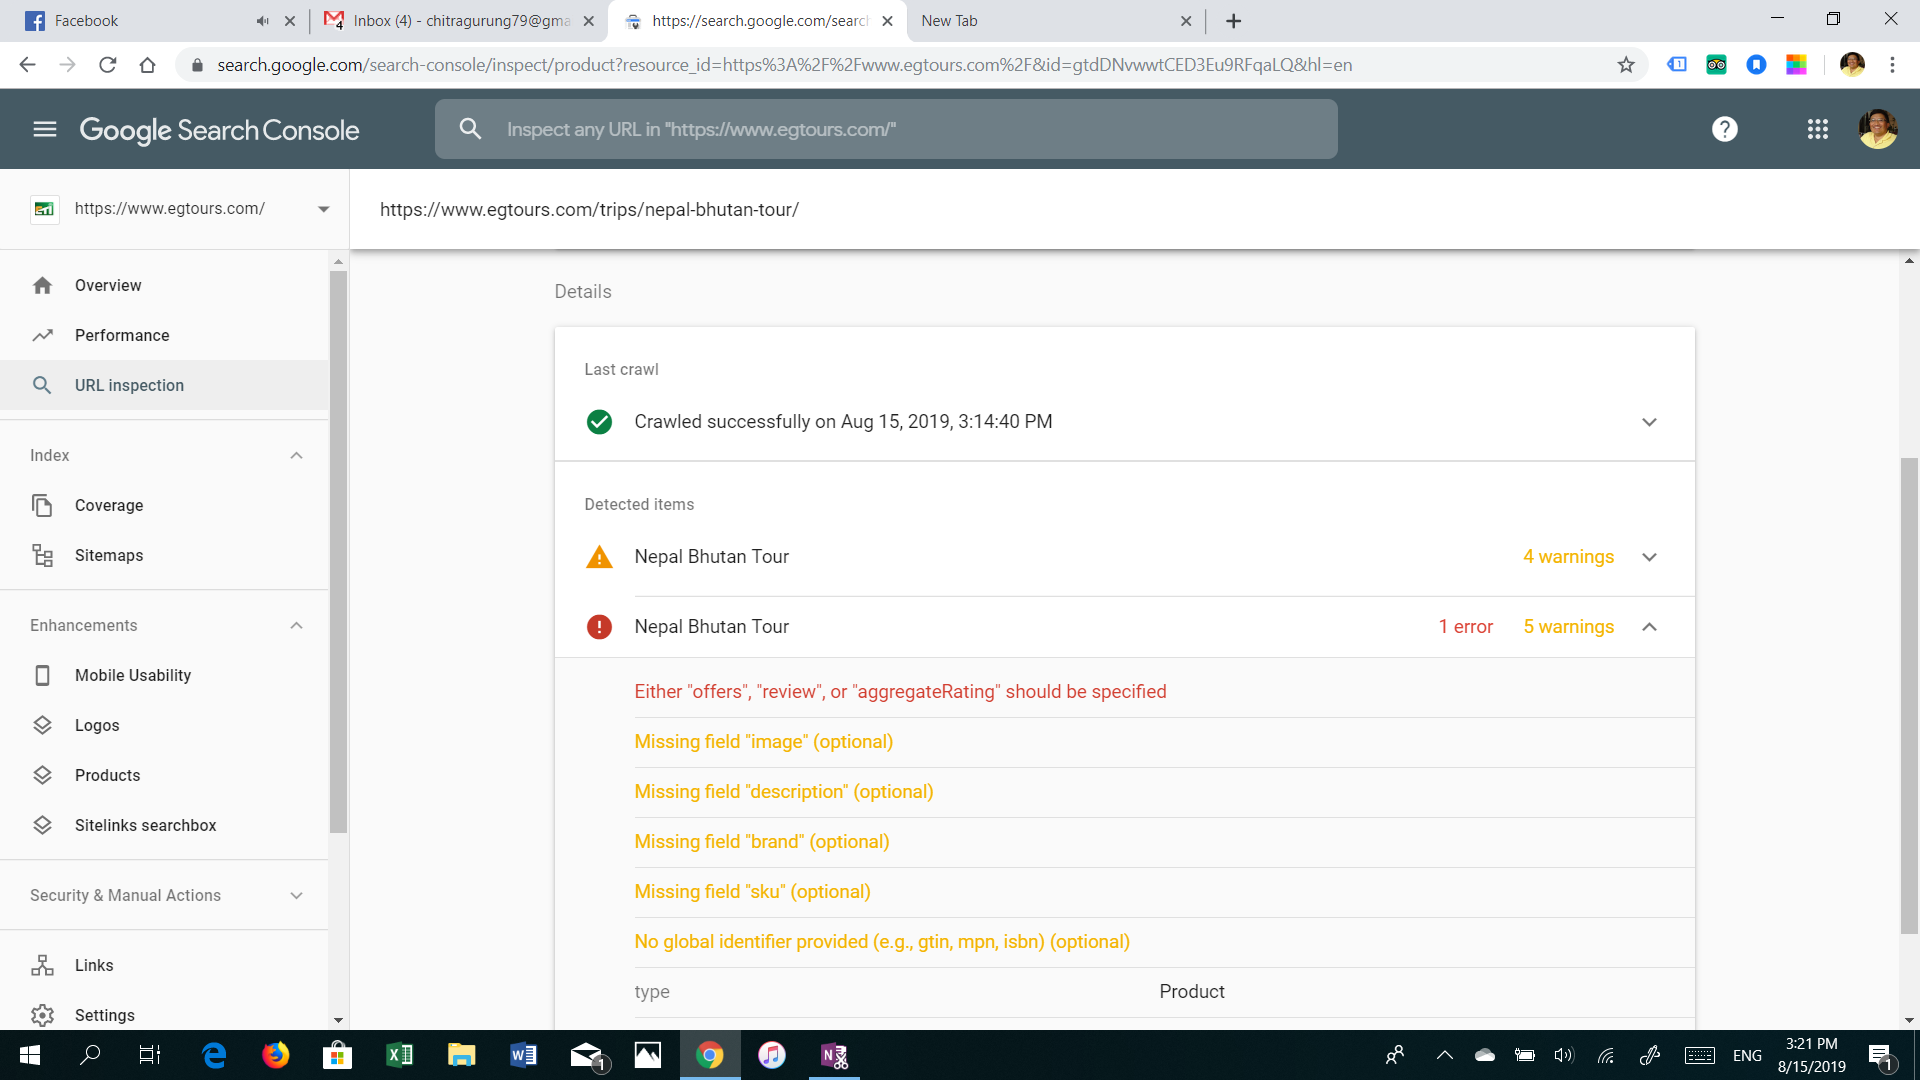Image resolution: width=1920 pixels, height=1080 pixels.
Task: Click the search magnifier icon in the inspect bar
Action: click(470, 129)
